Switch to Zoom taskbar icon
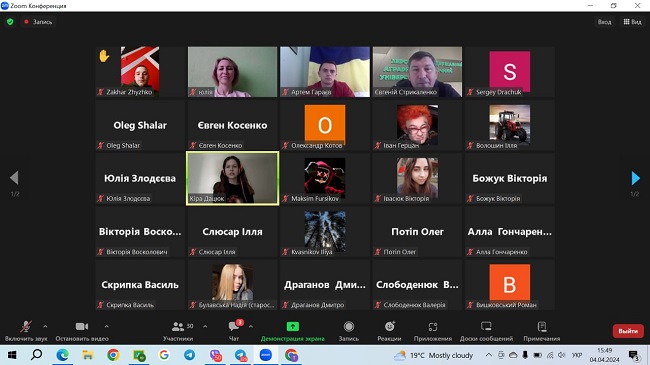The height and width of the screenshot is (365, 650). click(266, 355)
